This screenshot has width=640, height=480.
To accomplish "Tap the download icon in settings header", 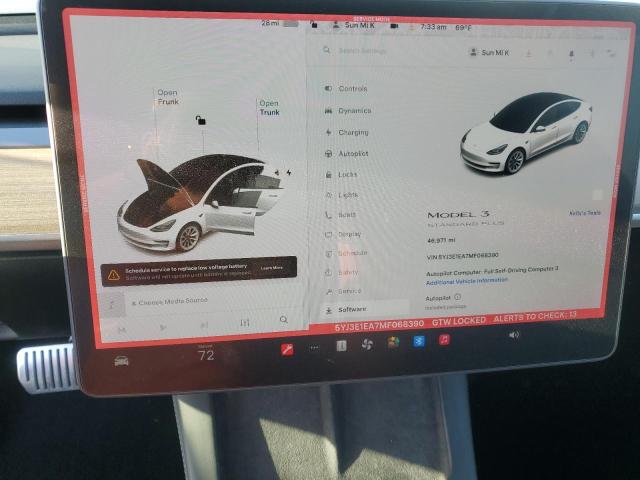I will (x=529, y=53).
